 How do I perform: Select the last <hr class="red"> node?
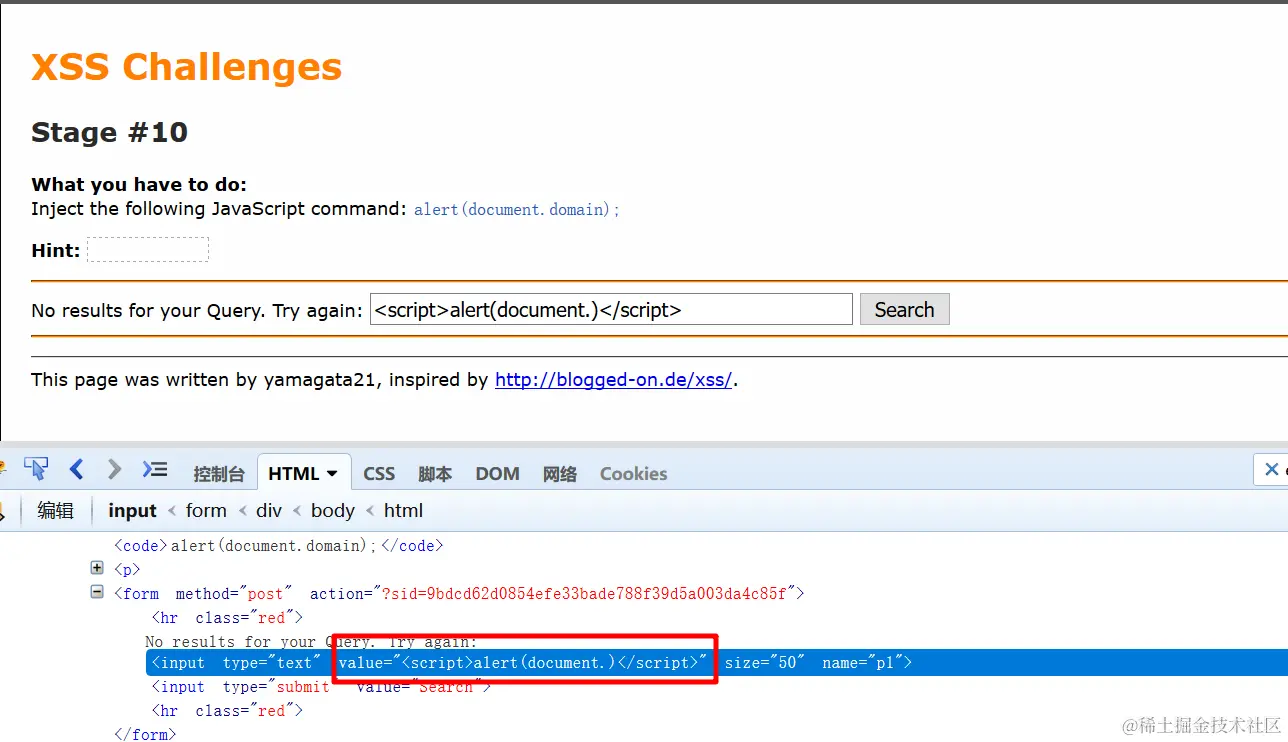[227, 711]
